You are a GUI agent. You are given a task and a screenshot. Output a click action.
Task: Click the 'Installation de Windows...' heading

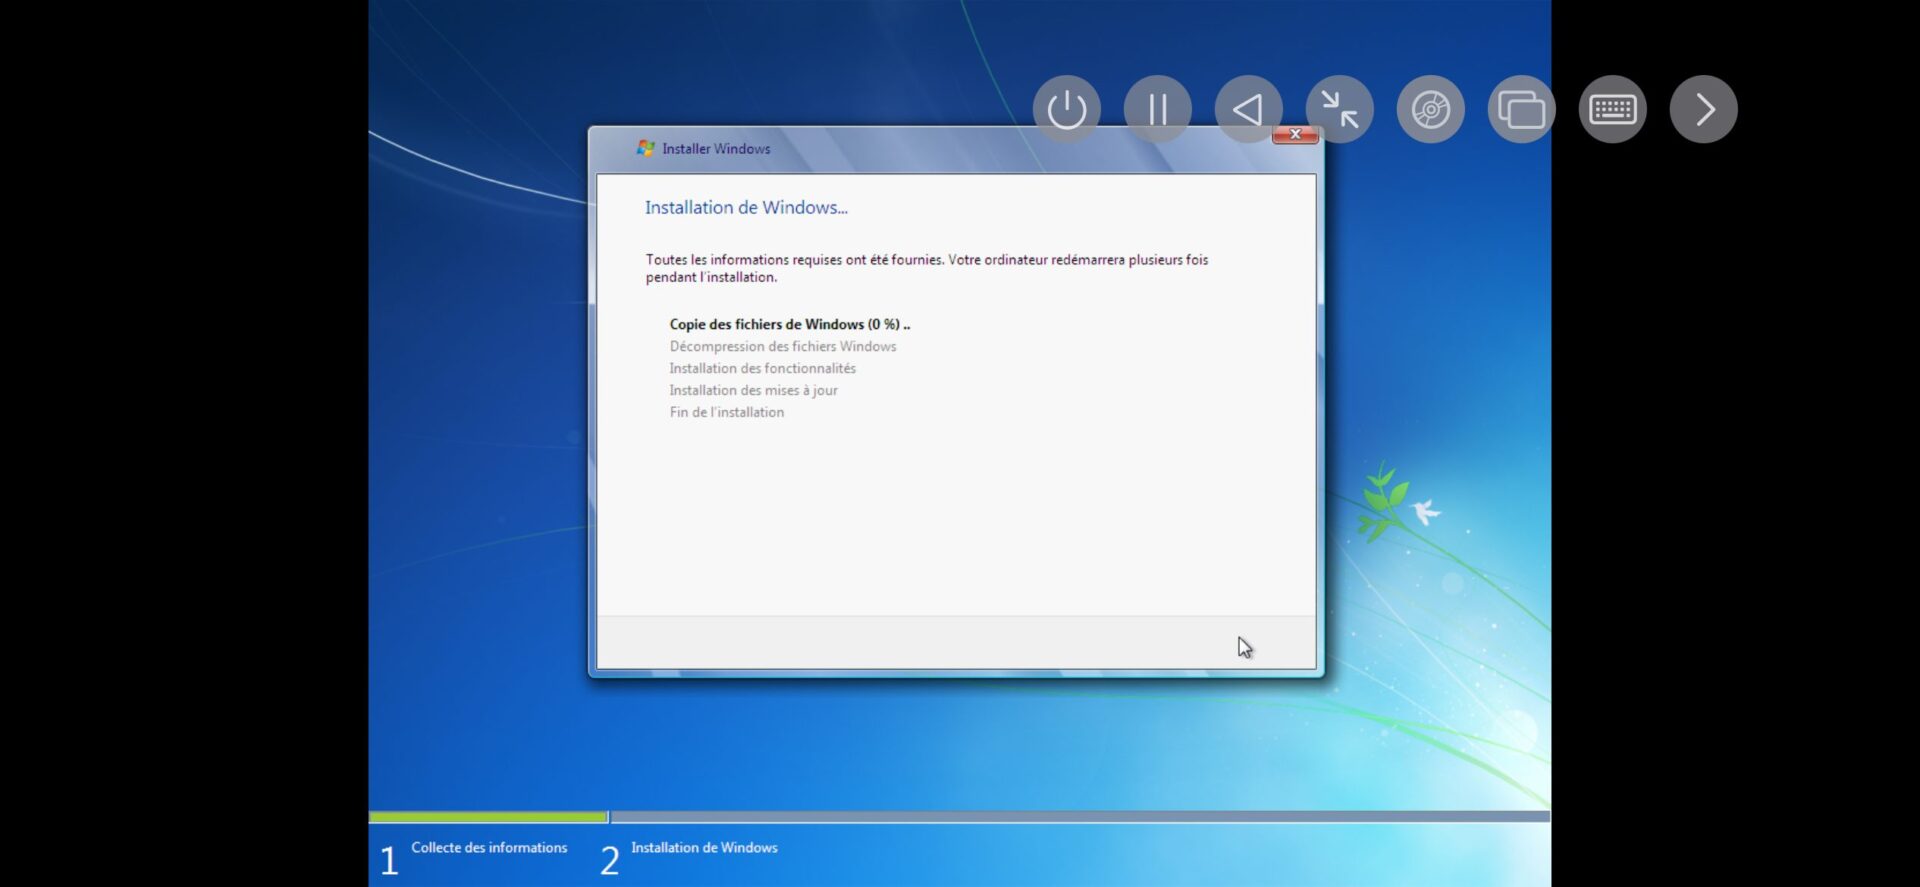click(x=746, y=207)
